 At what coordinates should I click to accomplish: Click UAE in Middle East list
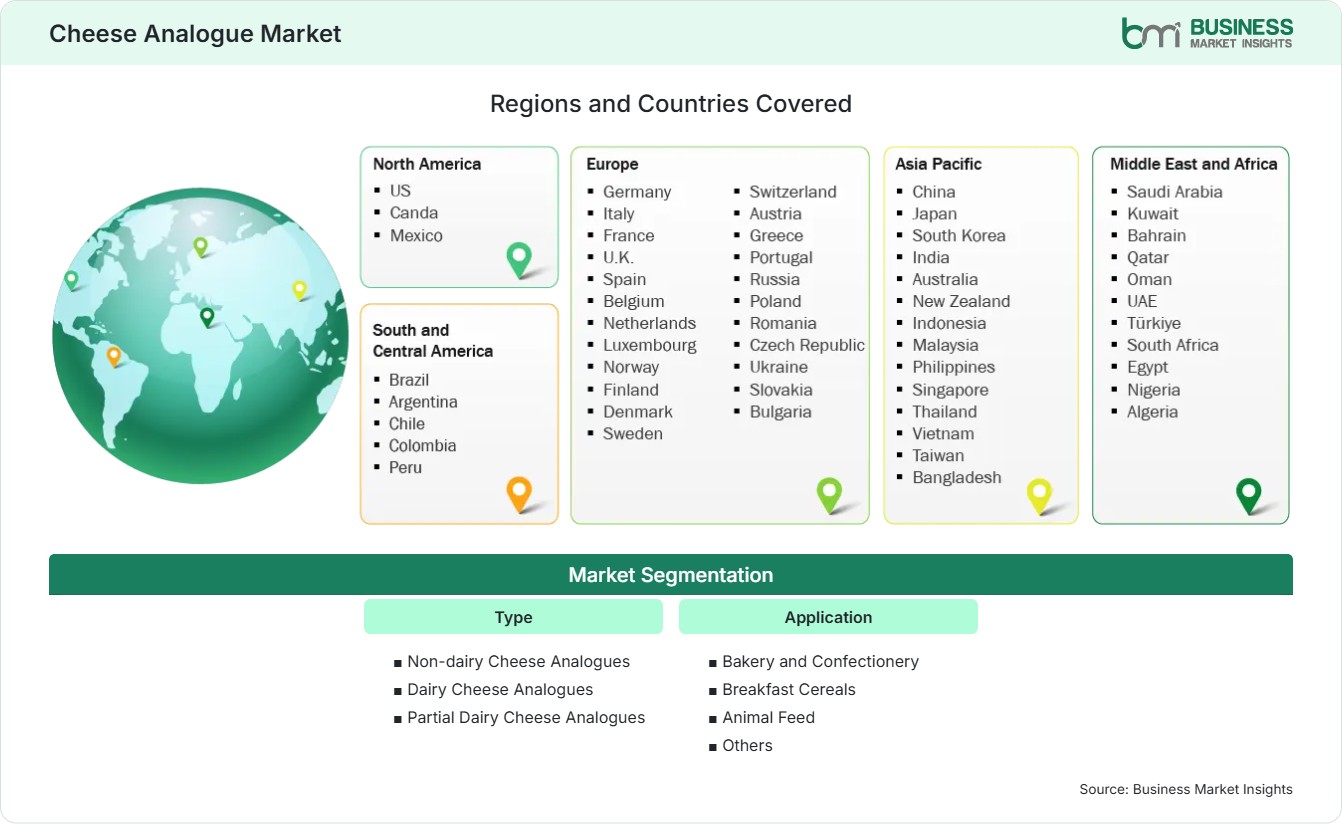point(1142,301)
